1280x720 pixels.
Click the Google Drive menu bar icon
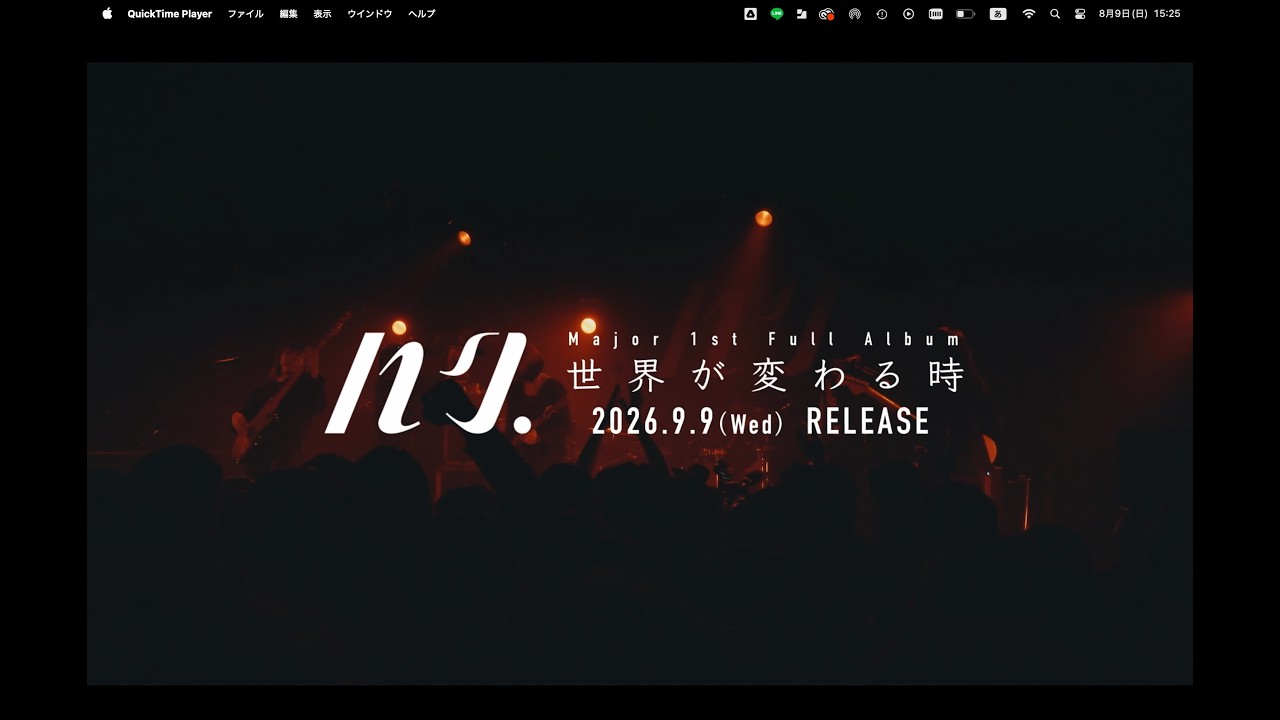point(750,14)
